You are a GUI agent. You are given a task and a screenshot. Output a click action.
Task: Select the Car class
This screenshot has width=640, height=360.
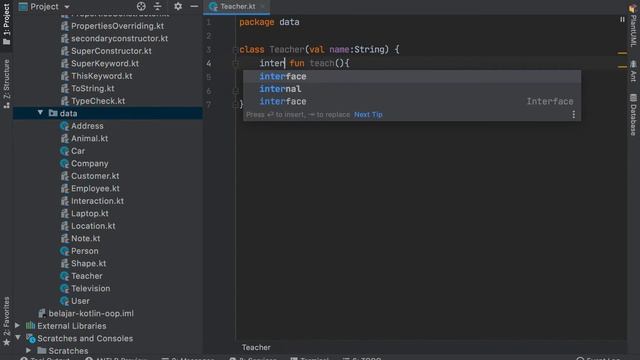point(78,151)
